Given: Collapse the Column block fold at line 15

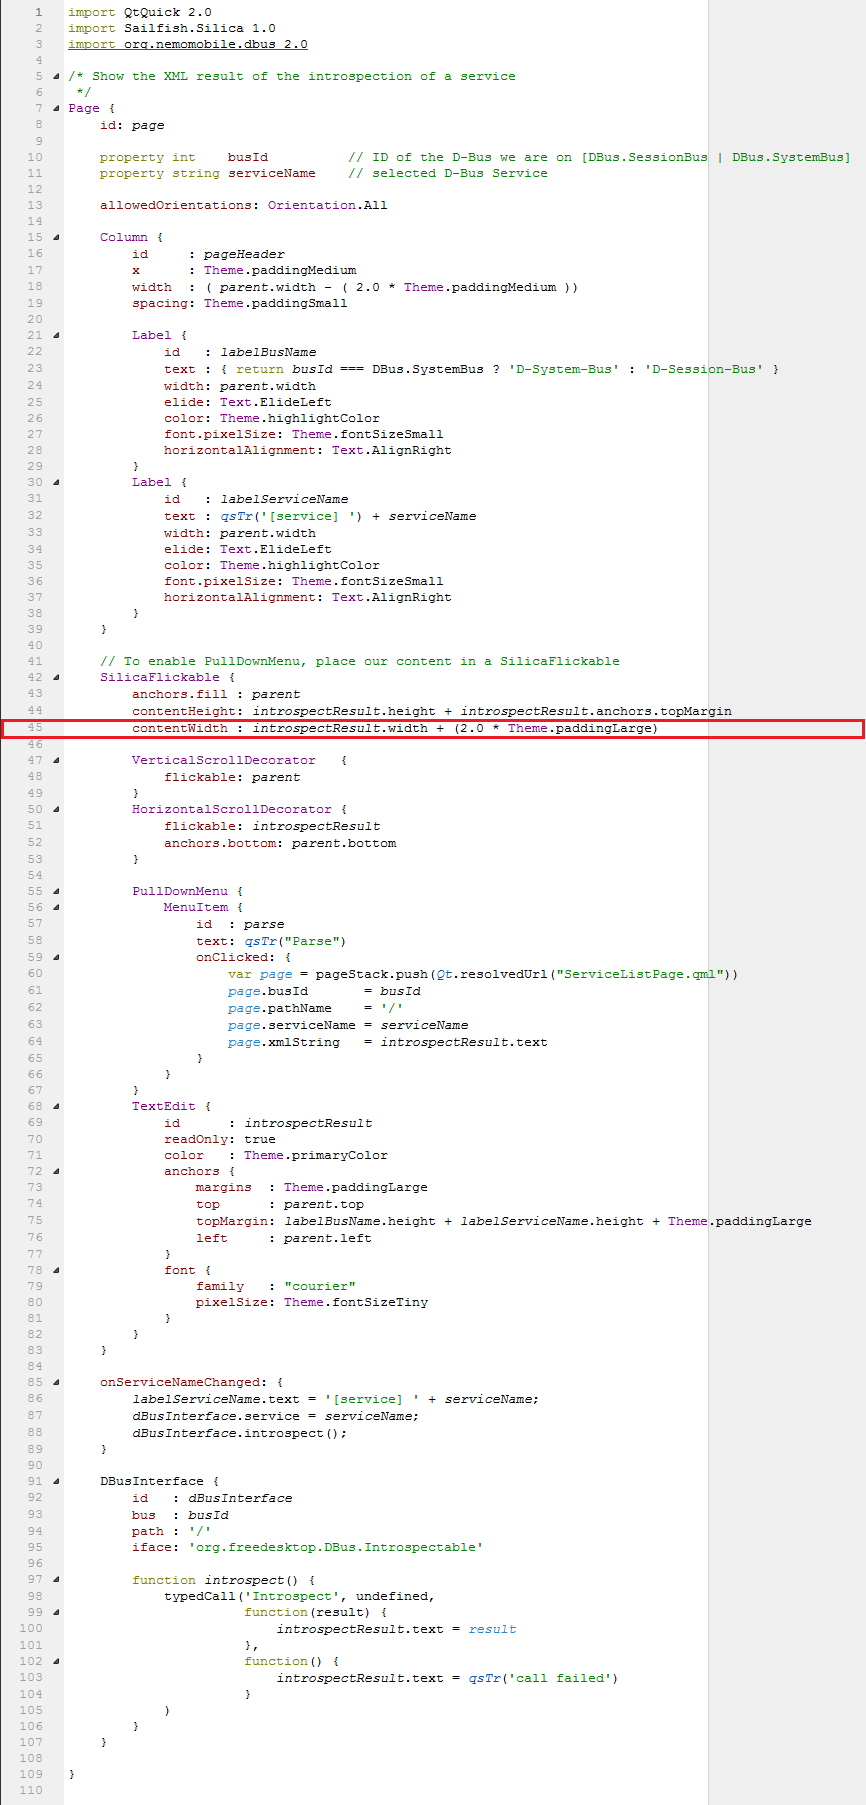Looking at the screenshot, I should (x=55, y=237).
